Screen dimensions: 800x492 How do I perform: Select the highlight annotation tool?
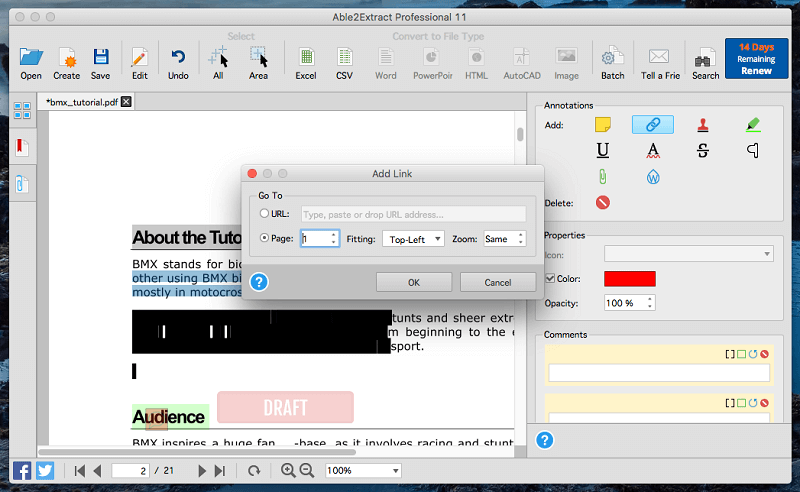(753, 125)
